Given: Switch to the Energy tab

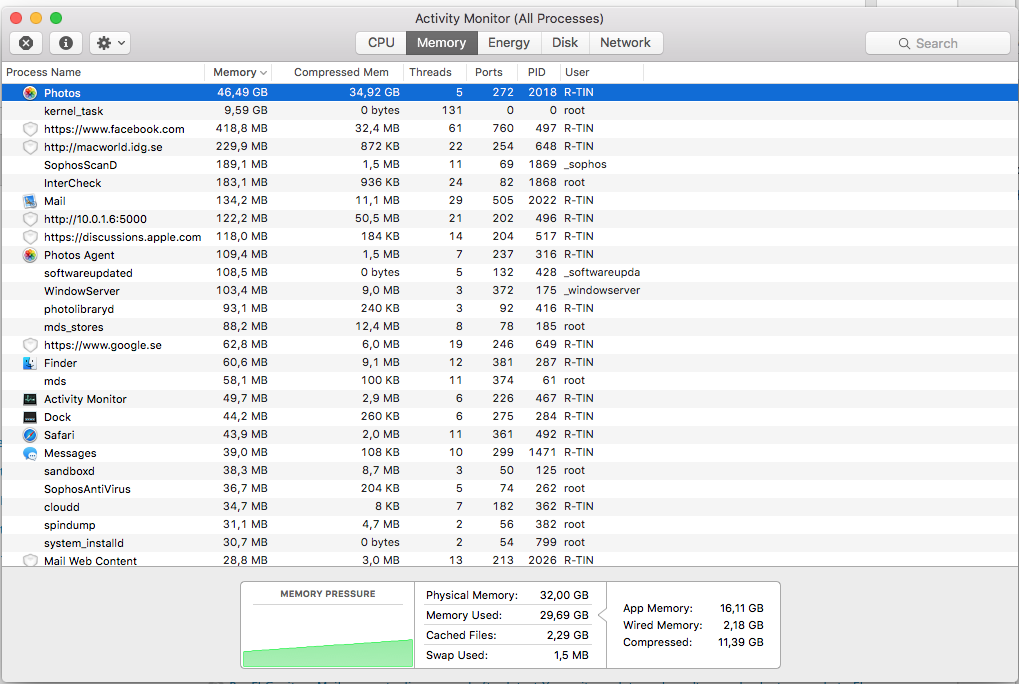Looking at the screenshot, I should tap(509, 43).
